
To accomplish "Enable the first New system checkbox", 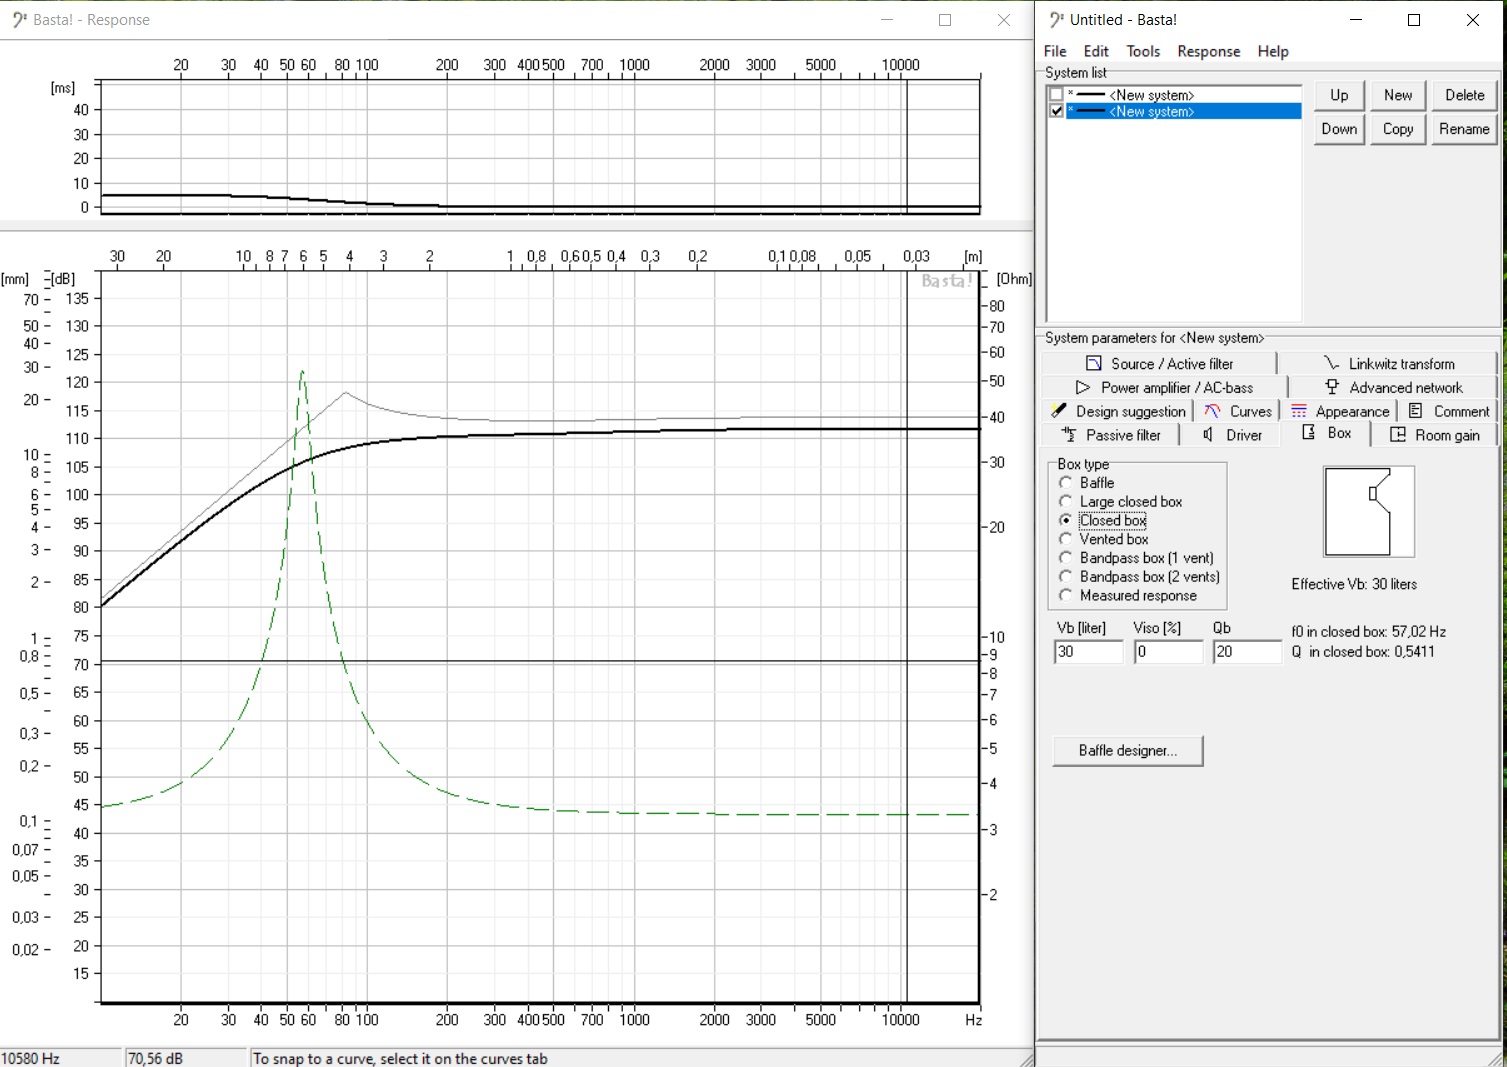I will pyautogui.click(x=1056, y=95).
